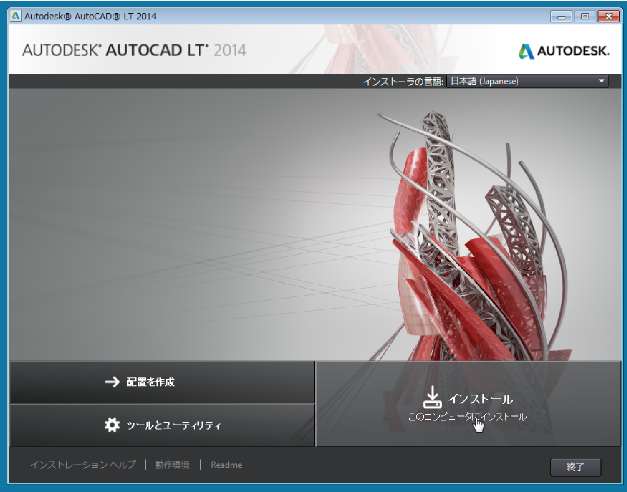
Task: Click the このコンピュータにインストール subtitle text
Action: coord(467,417)
